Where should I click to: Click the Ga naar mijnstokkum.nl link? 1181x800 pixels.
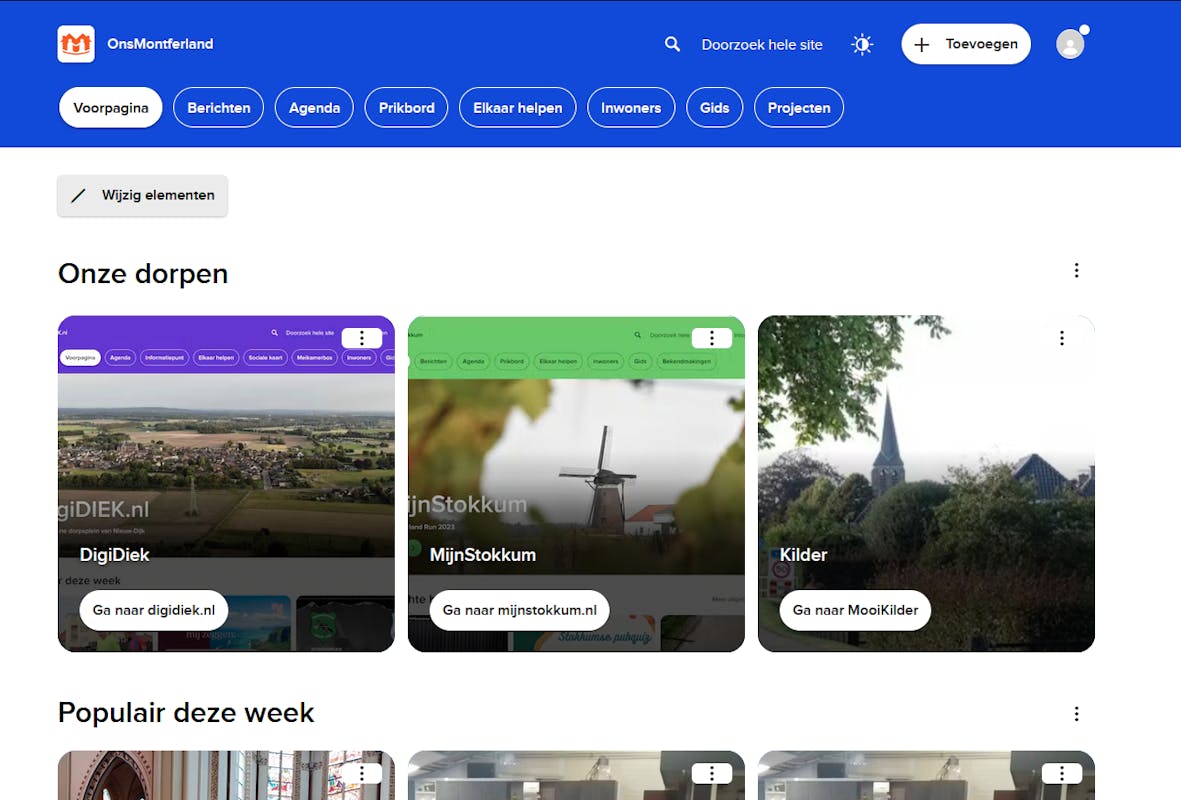(519, 610)
